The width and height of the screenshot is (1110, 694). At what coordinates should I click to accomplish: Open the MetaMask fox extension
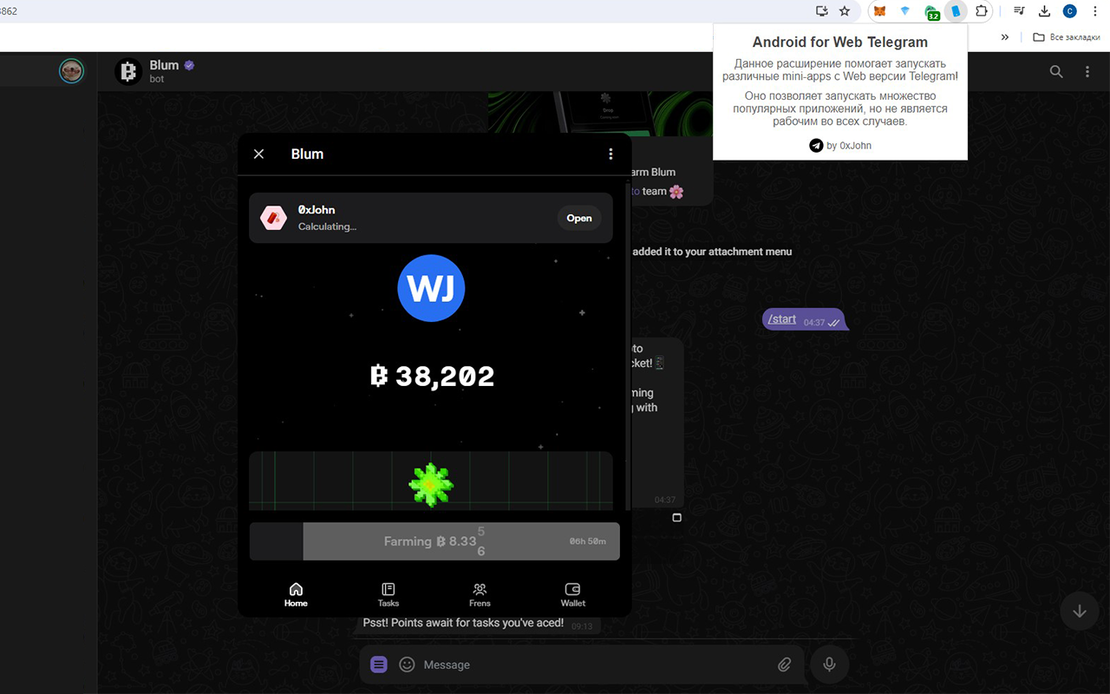pyautogui.click(x=879, y=11)
